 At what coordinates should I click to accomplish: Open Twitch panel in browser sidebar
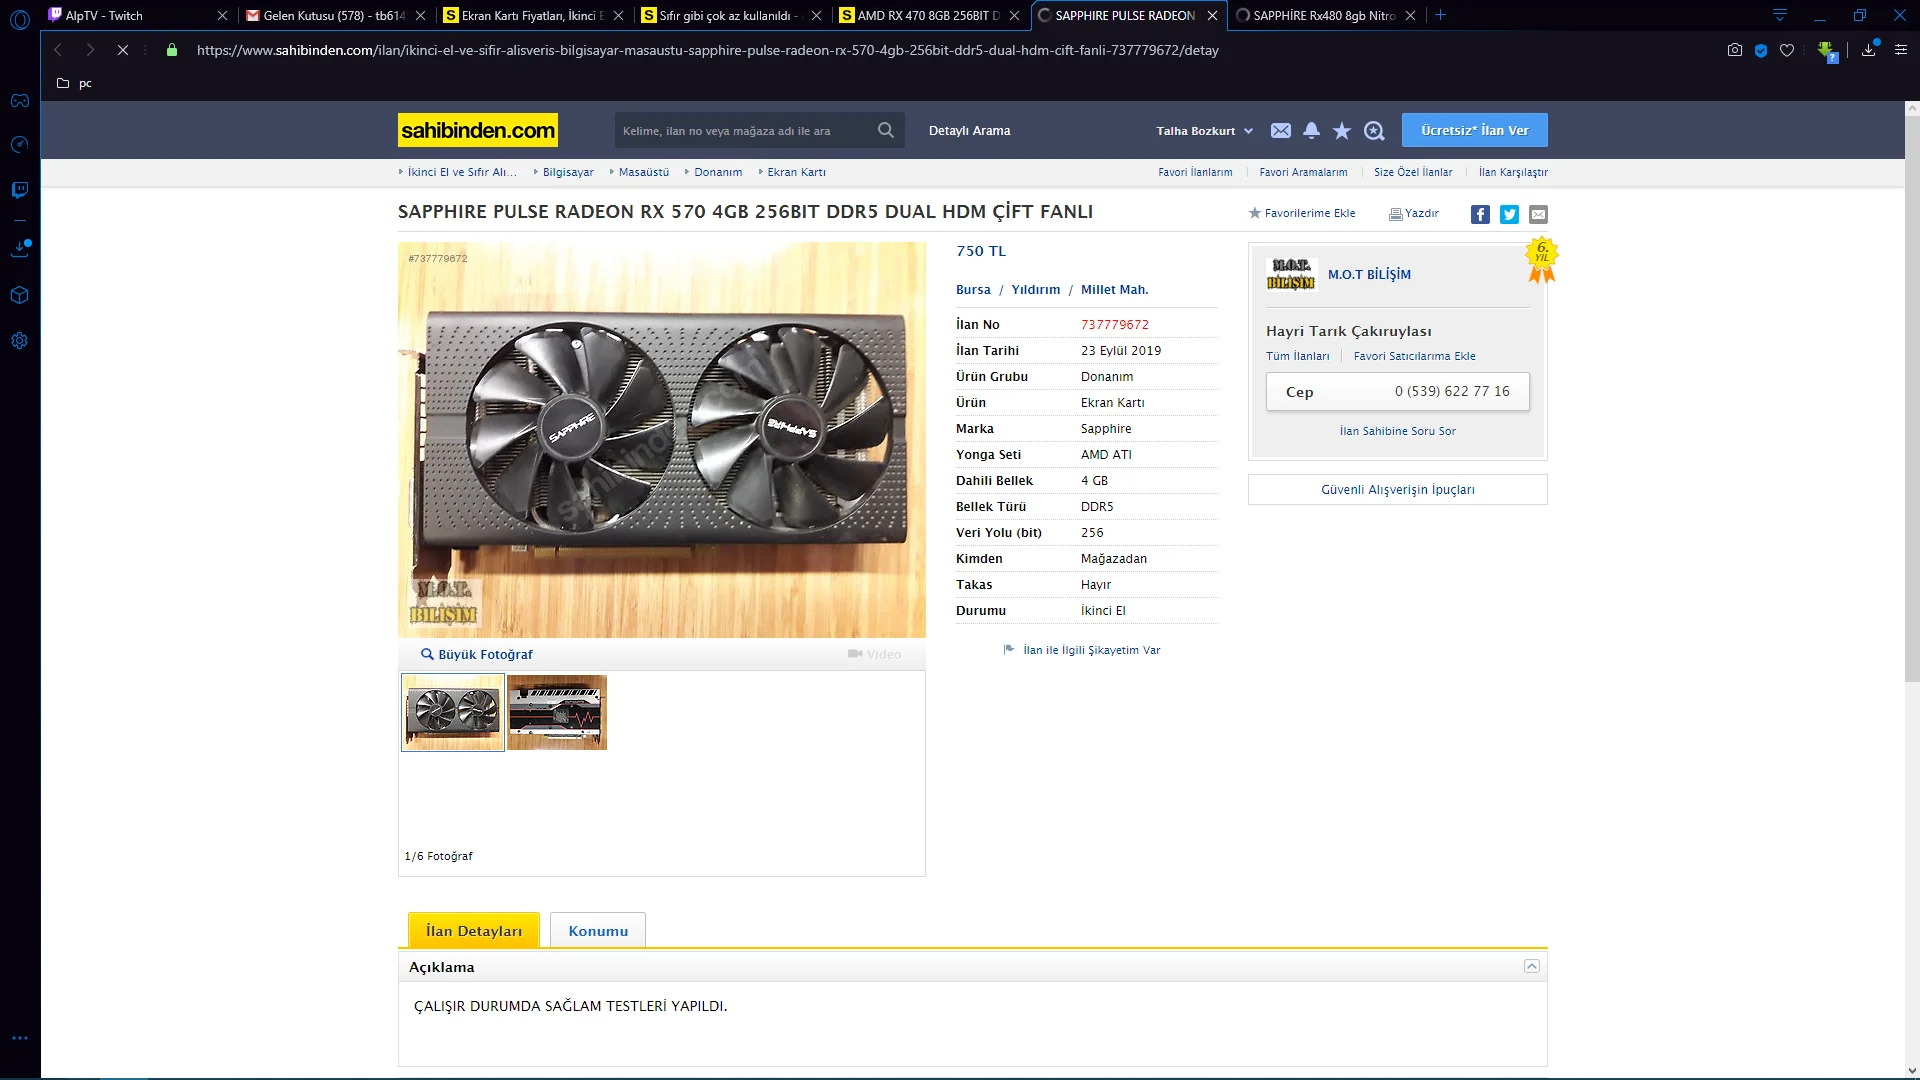(x=19, y=190)
